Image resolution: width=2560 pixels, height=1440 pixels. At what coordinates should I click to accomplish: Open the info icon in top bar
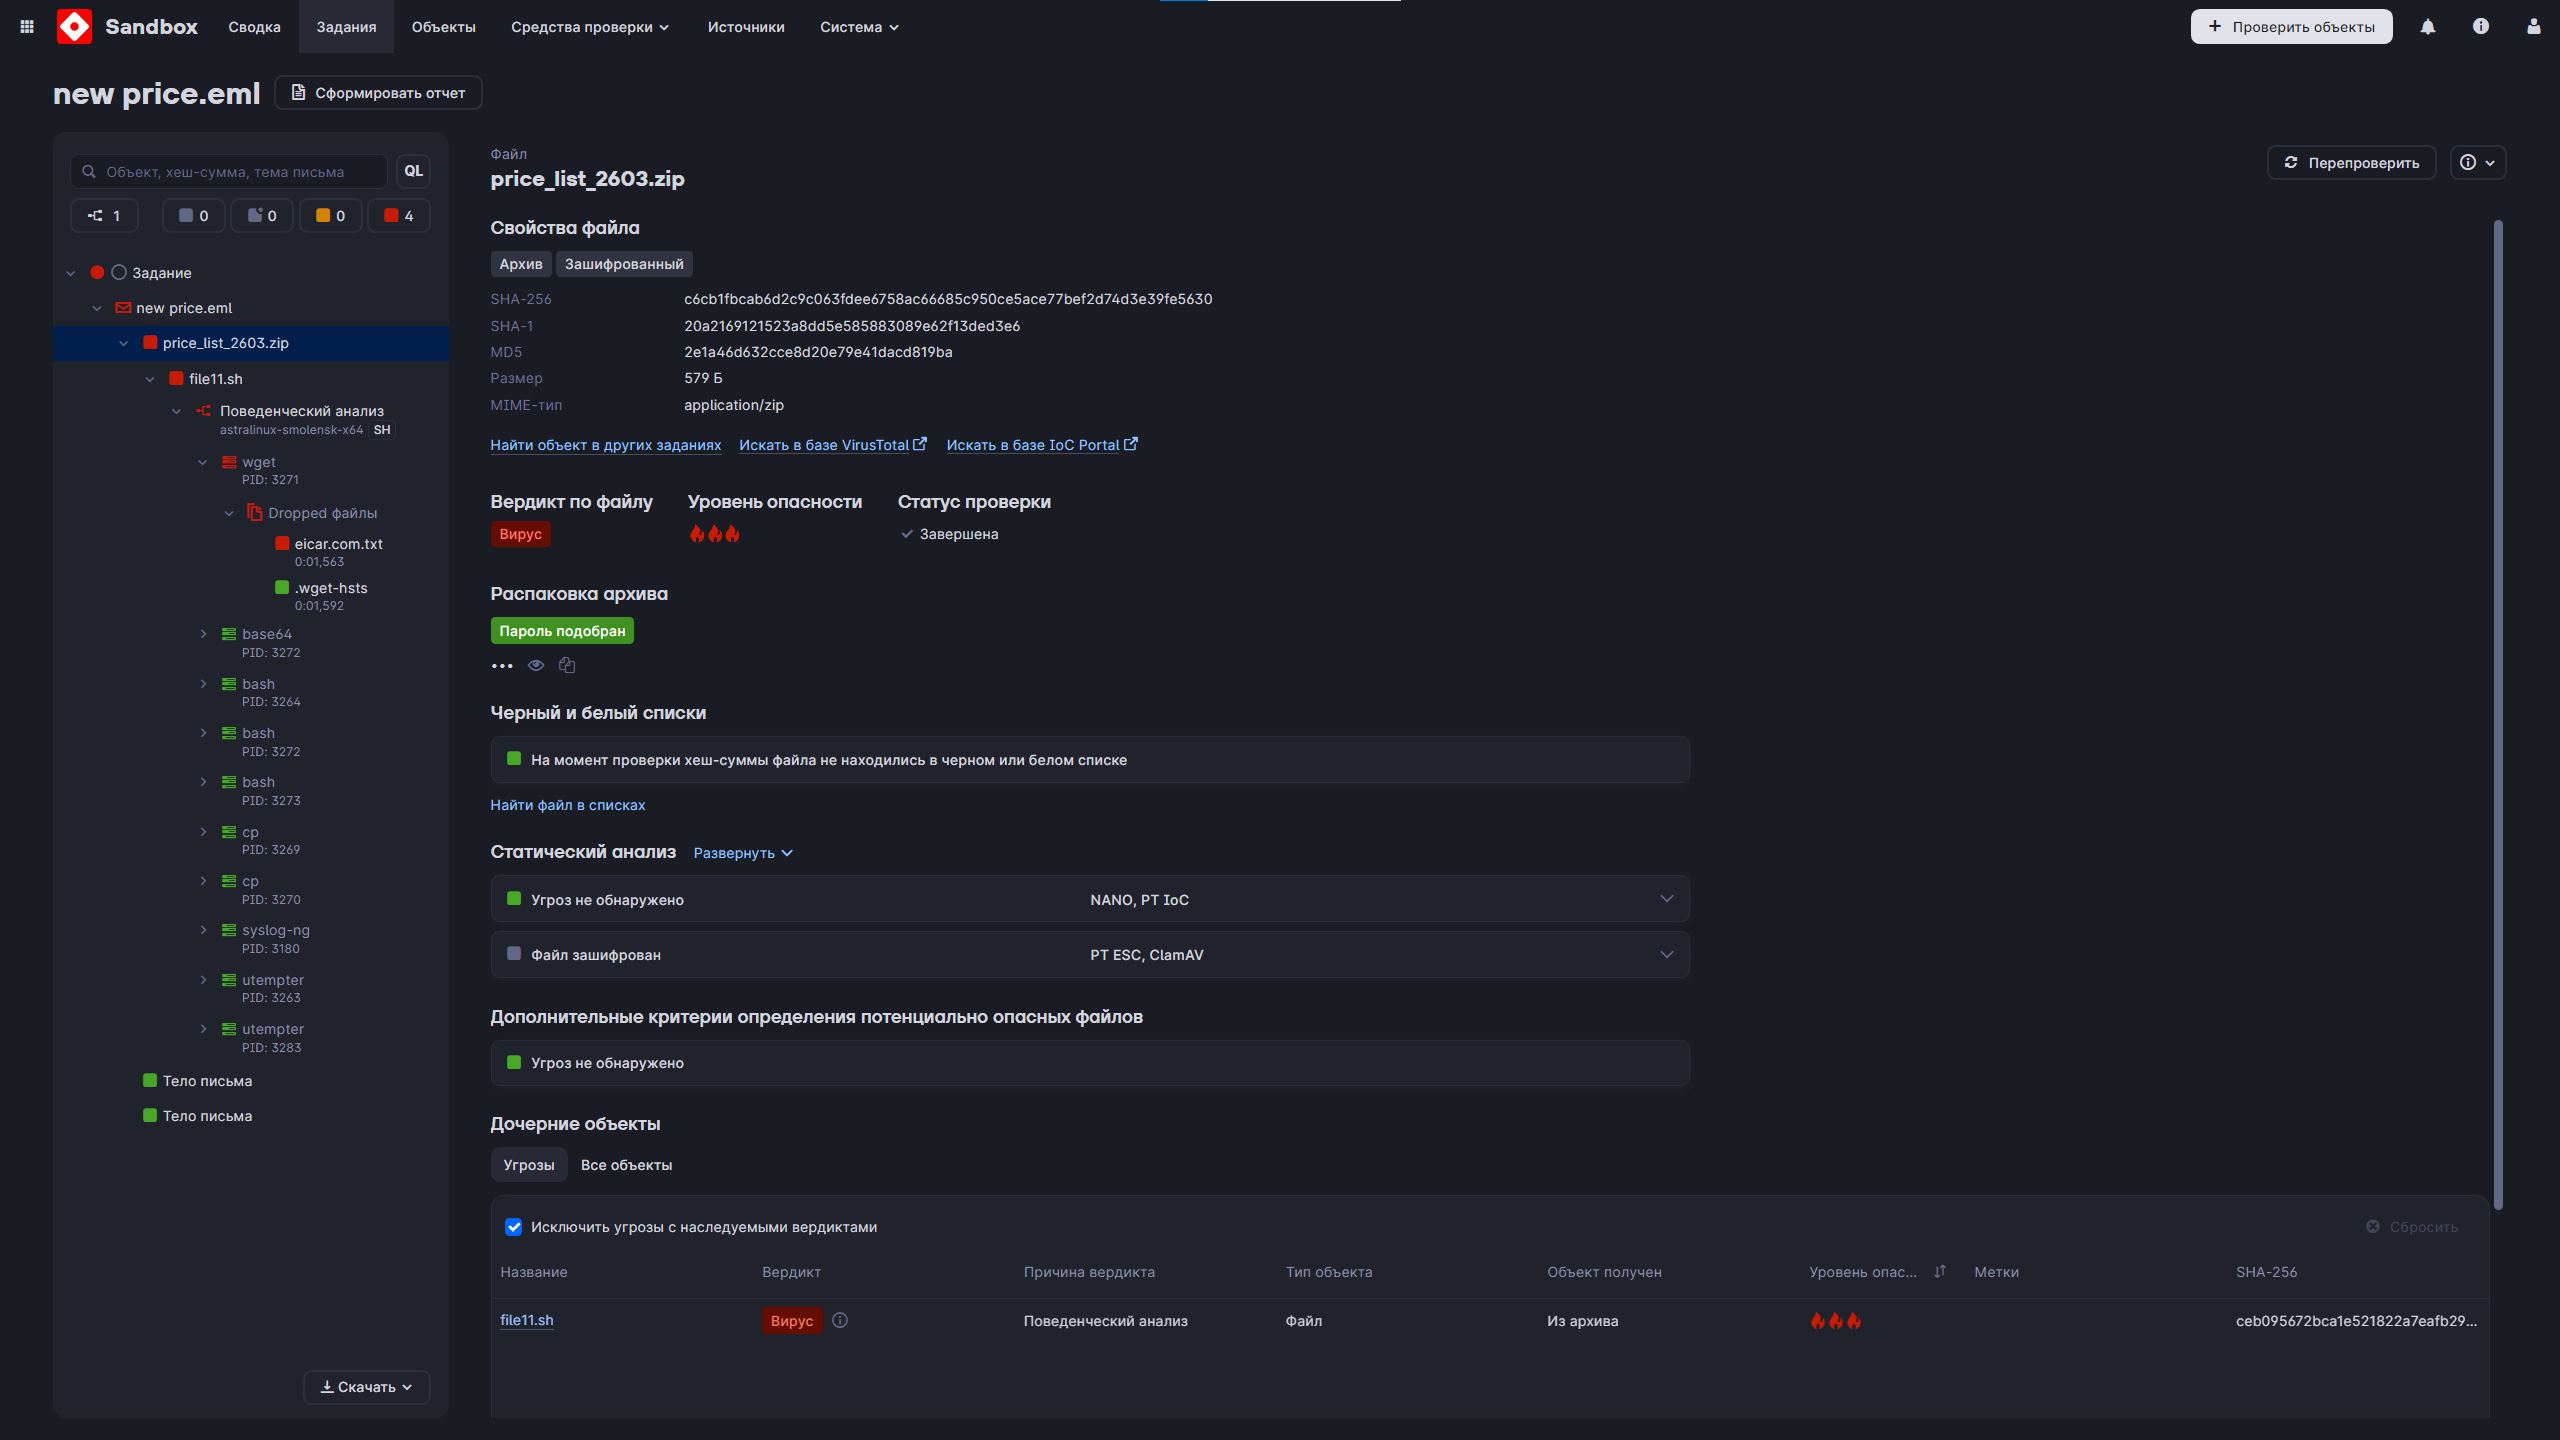2481,27
